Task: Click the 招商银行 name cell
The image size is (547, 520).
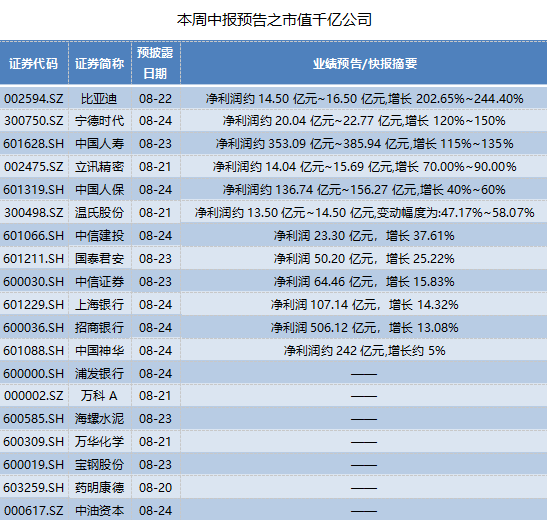Action: [100, 328]
